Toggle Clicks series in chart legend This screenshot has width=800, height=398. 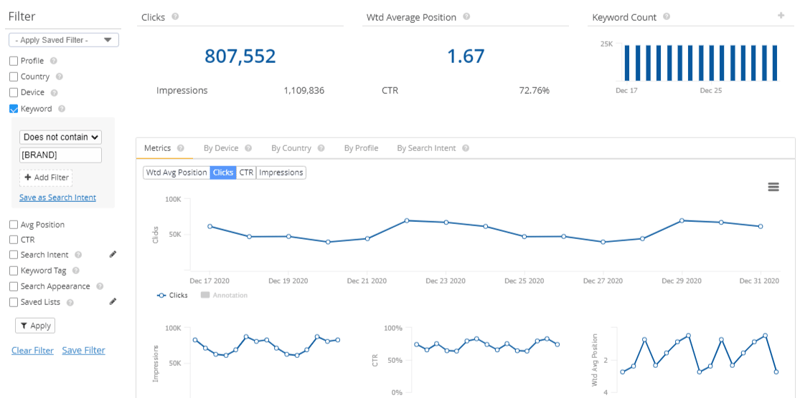pos(172,295)
